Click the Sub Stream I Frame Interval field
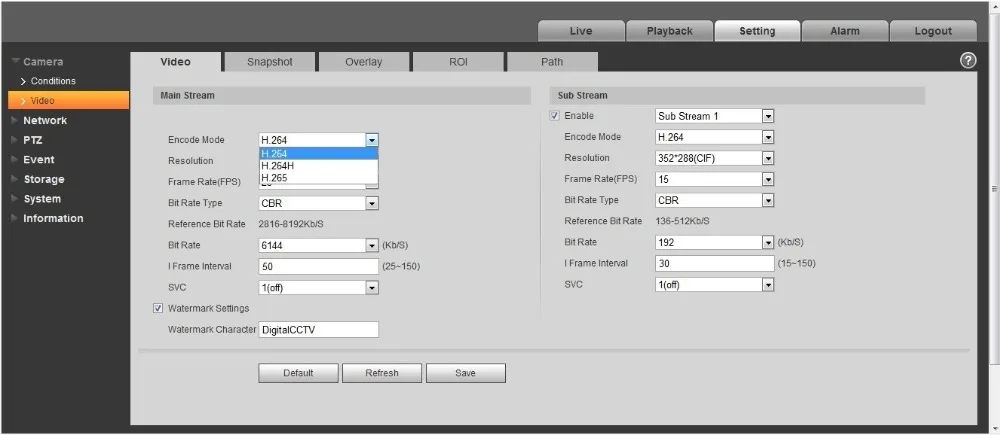Viewport: 1000px width, 435px height. point(714,263)
